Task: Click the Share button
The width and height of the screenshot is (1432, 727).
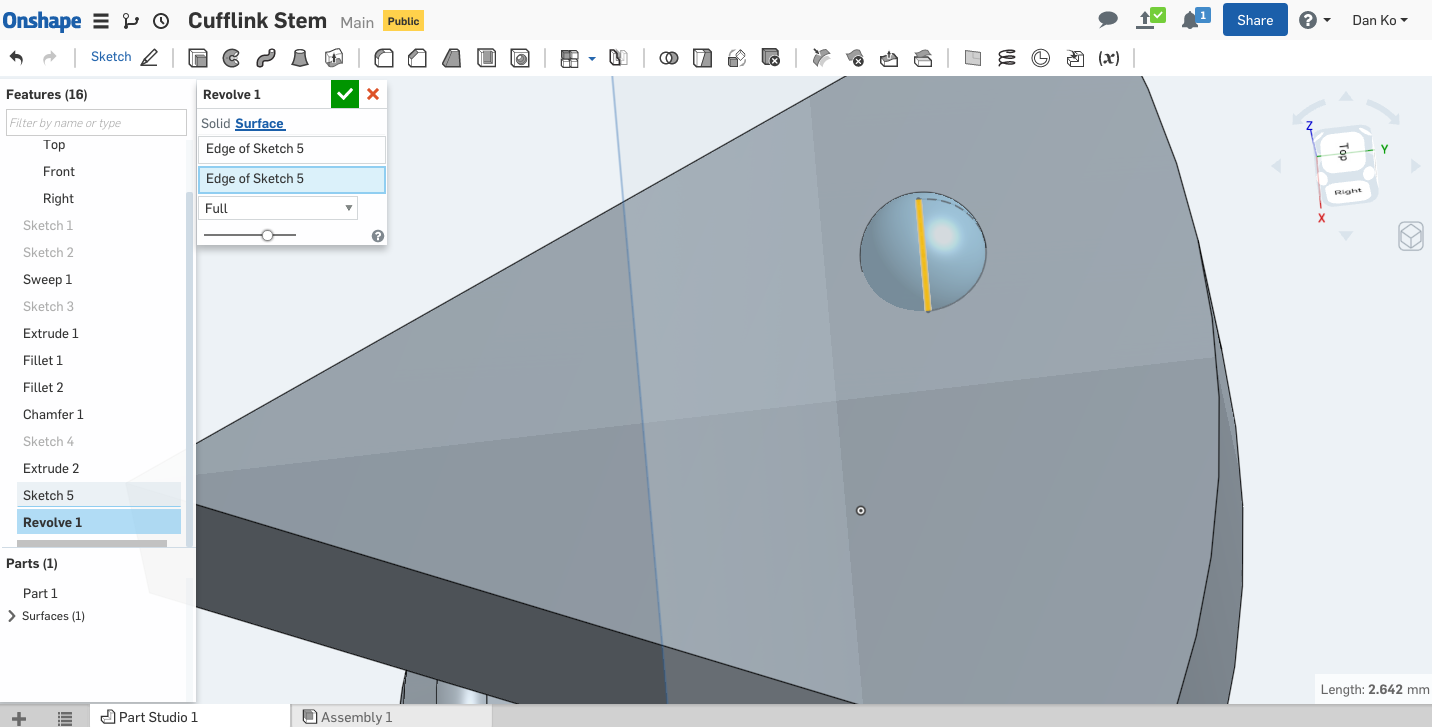Action: click(1254, 20)
